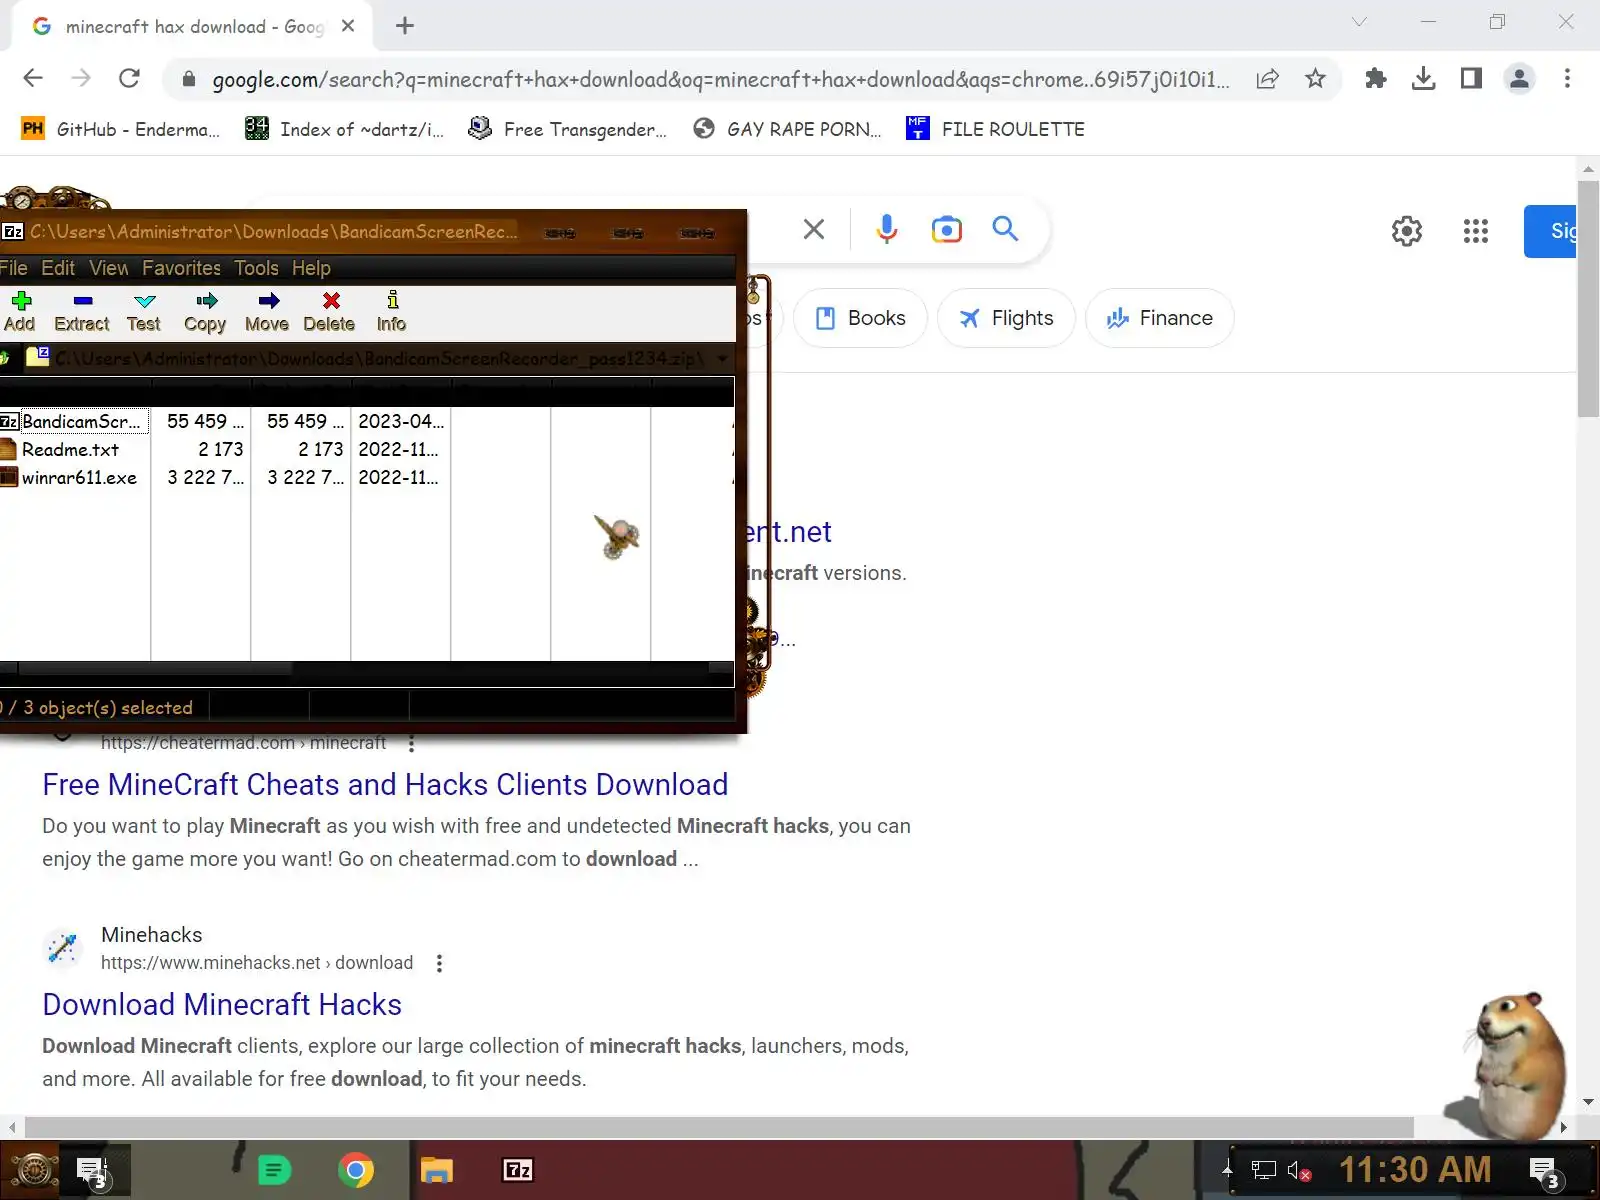The image size is (1600, 1200).
Task: Open Chrome's three-dot menu
Action: pyautogui.click(x=1567, y=79)
